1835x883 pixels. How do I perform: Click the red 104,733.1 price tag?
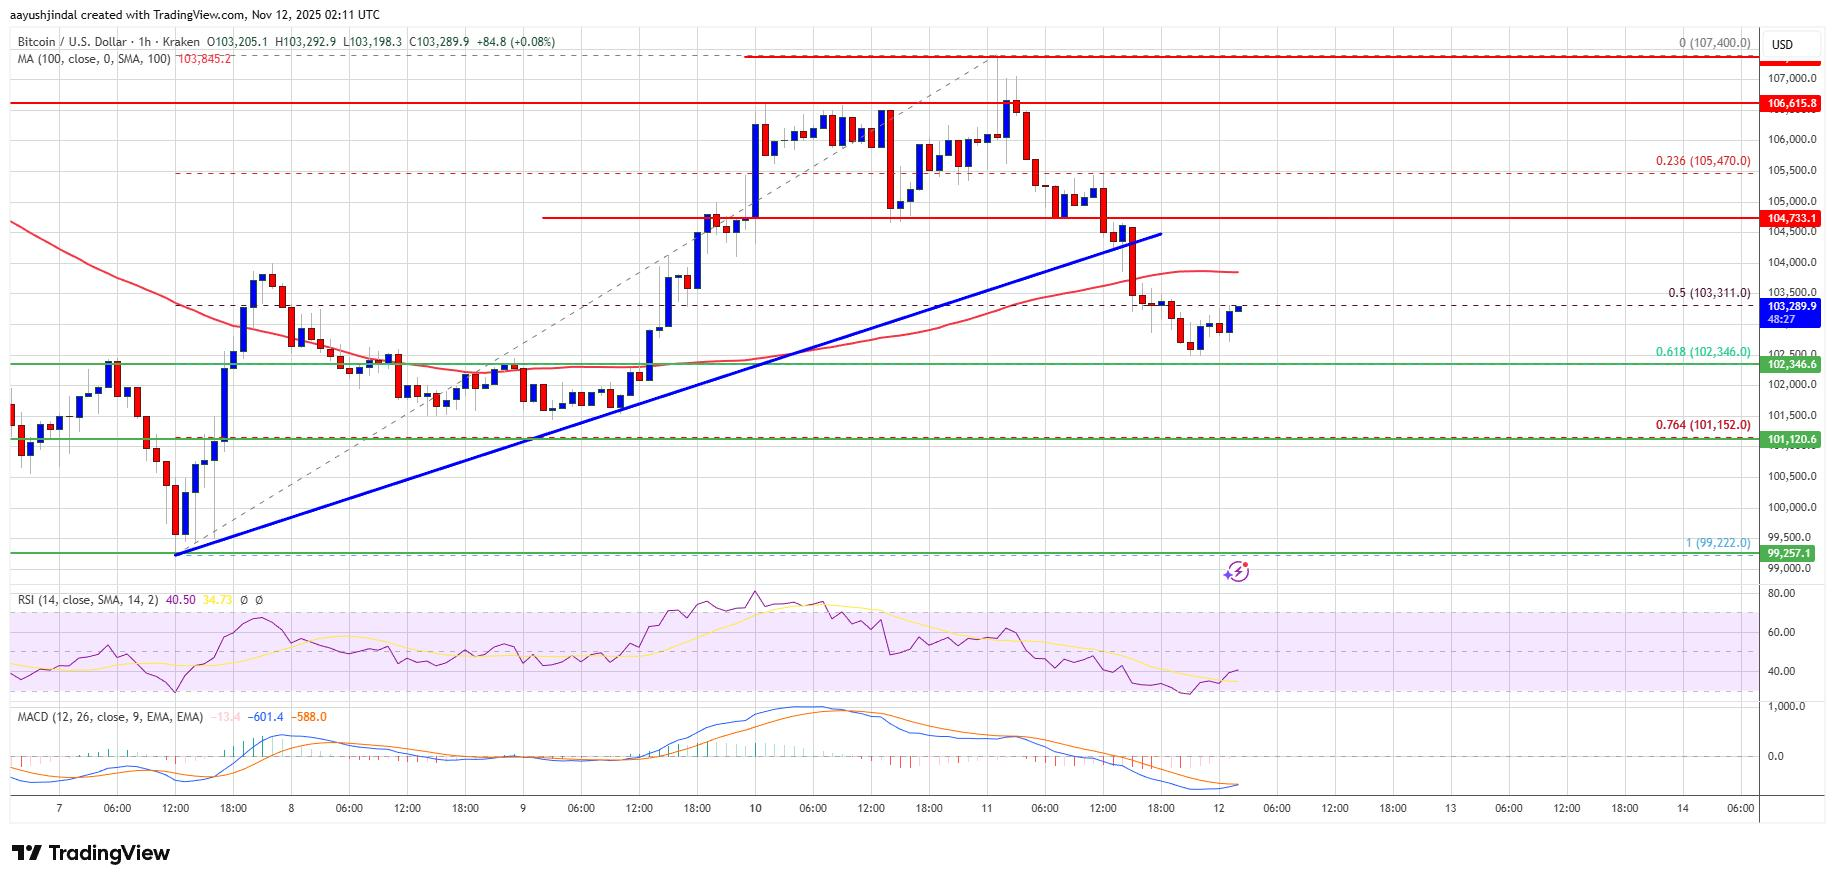tap(1793, 218)
